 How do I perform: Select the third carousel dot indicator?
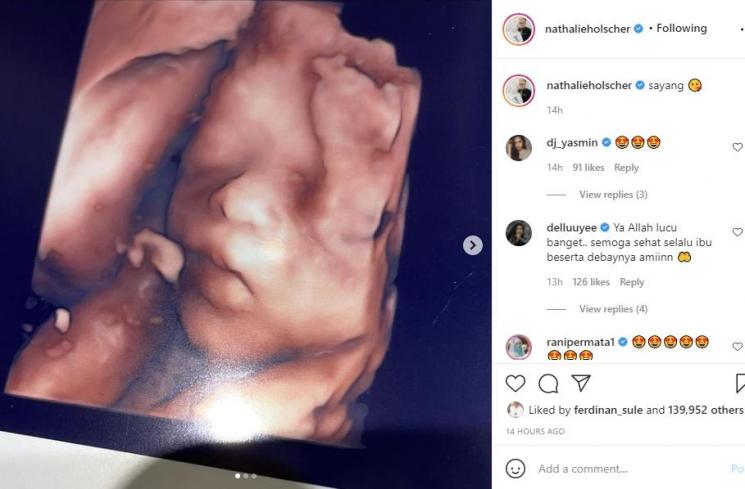click(254, 476)
